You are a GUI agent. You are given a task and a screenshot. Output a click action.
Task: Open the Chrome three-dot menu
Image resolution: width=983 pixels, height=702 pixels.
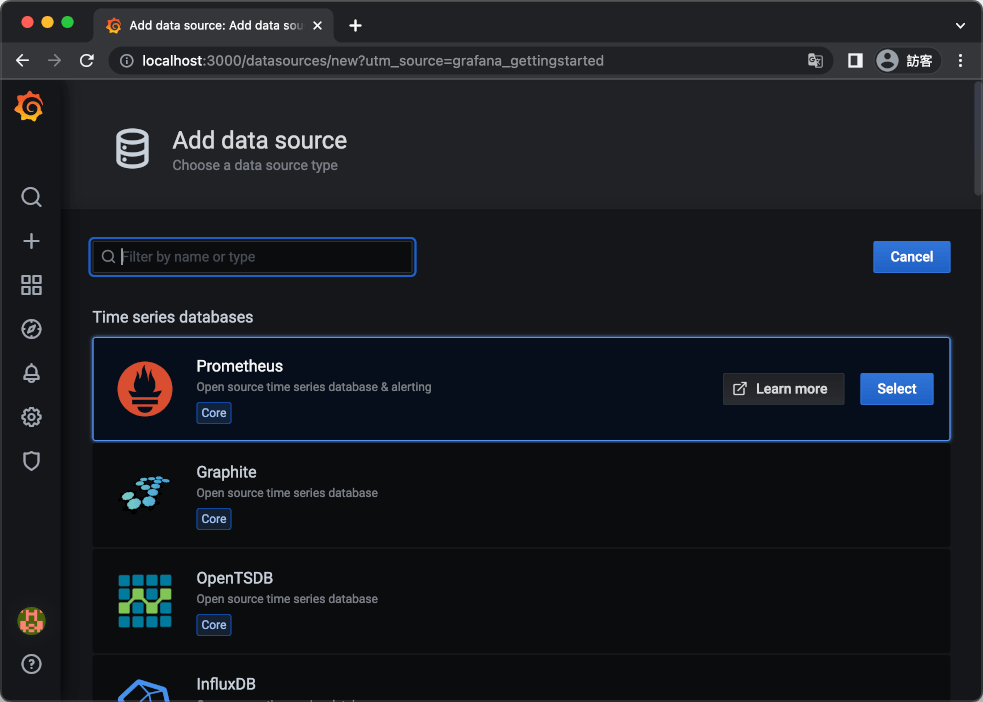[960, 61]
